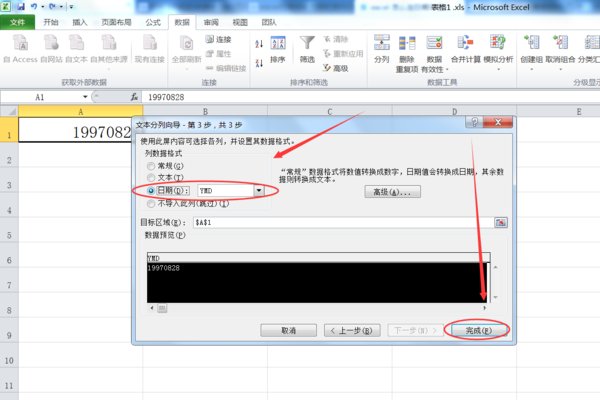Import data from text (自文本)
The image size is (600, 400).
[77, 48]
